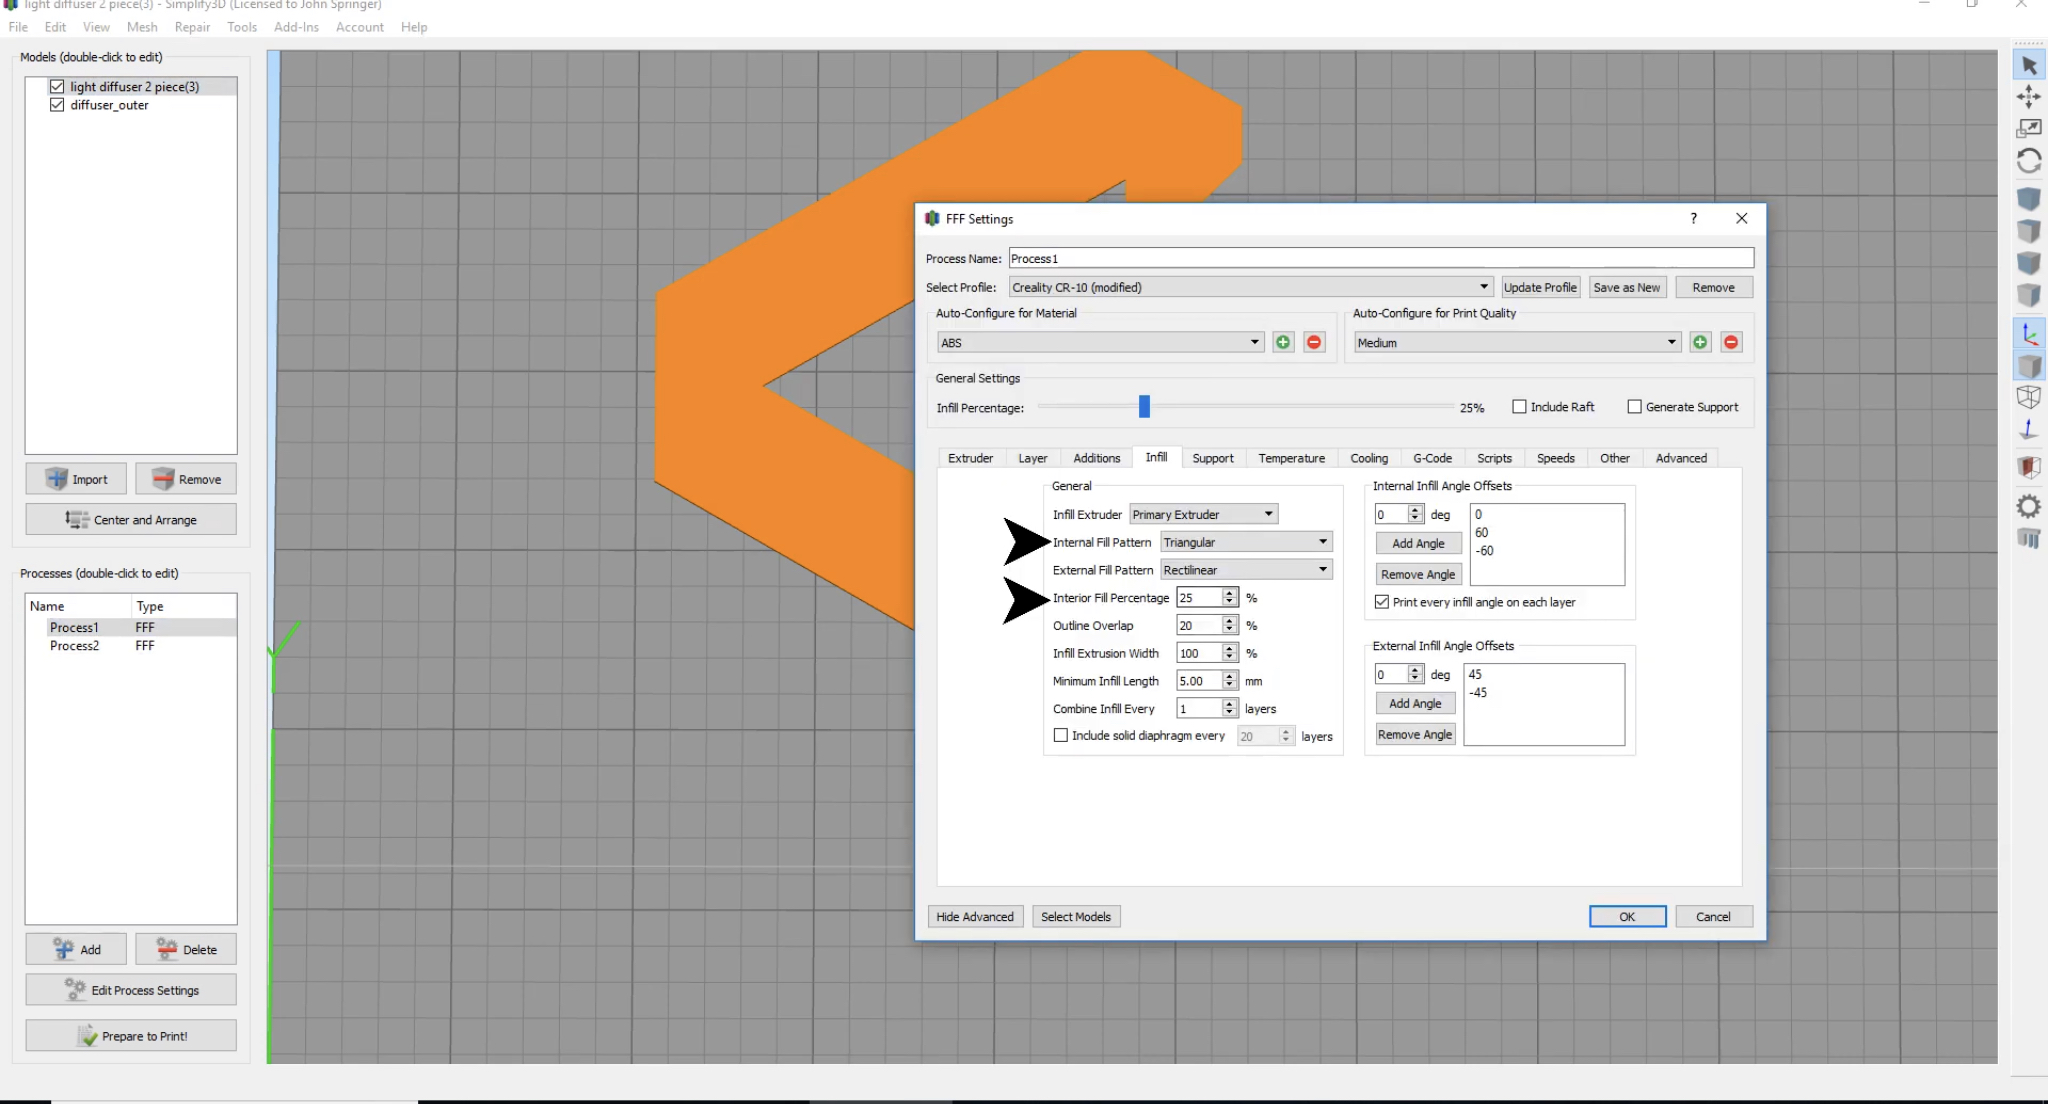Viewport: 2048px width, 1104px height.
Task: Uncheck the light diffuser 2 piece(3) model
Action: [57, 87]
